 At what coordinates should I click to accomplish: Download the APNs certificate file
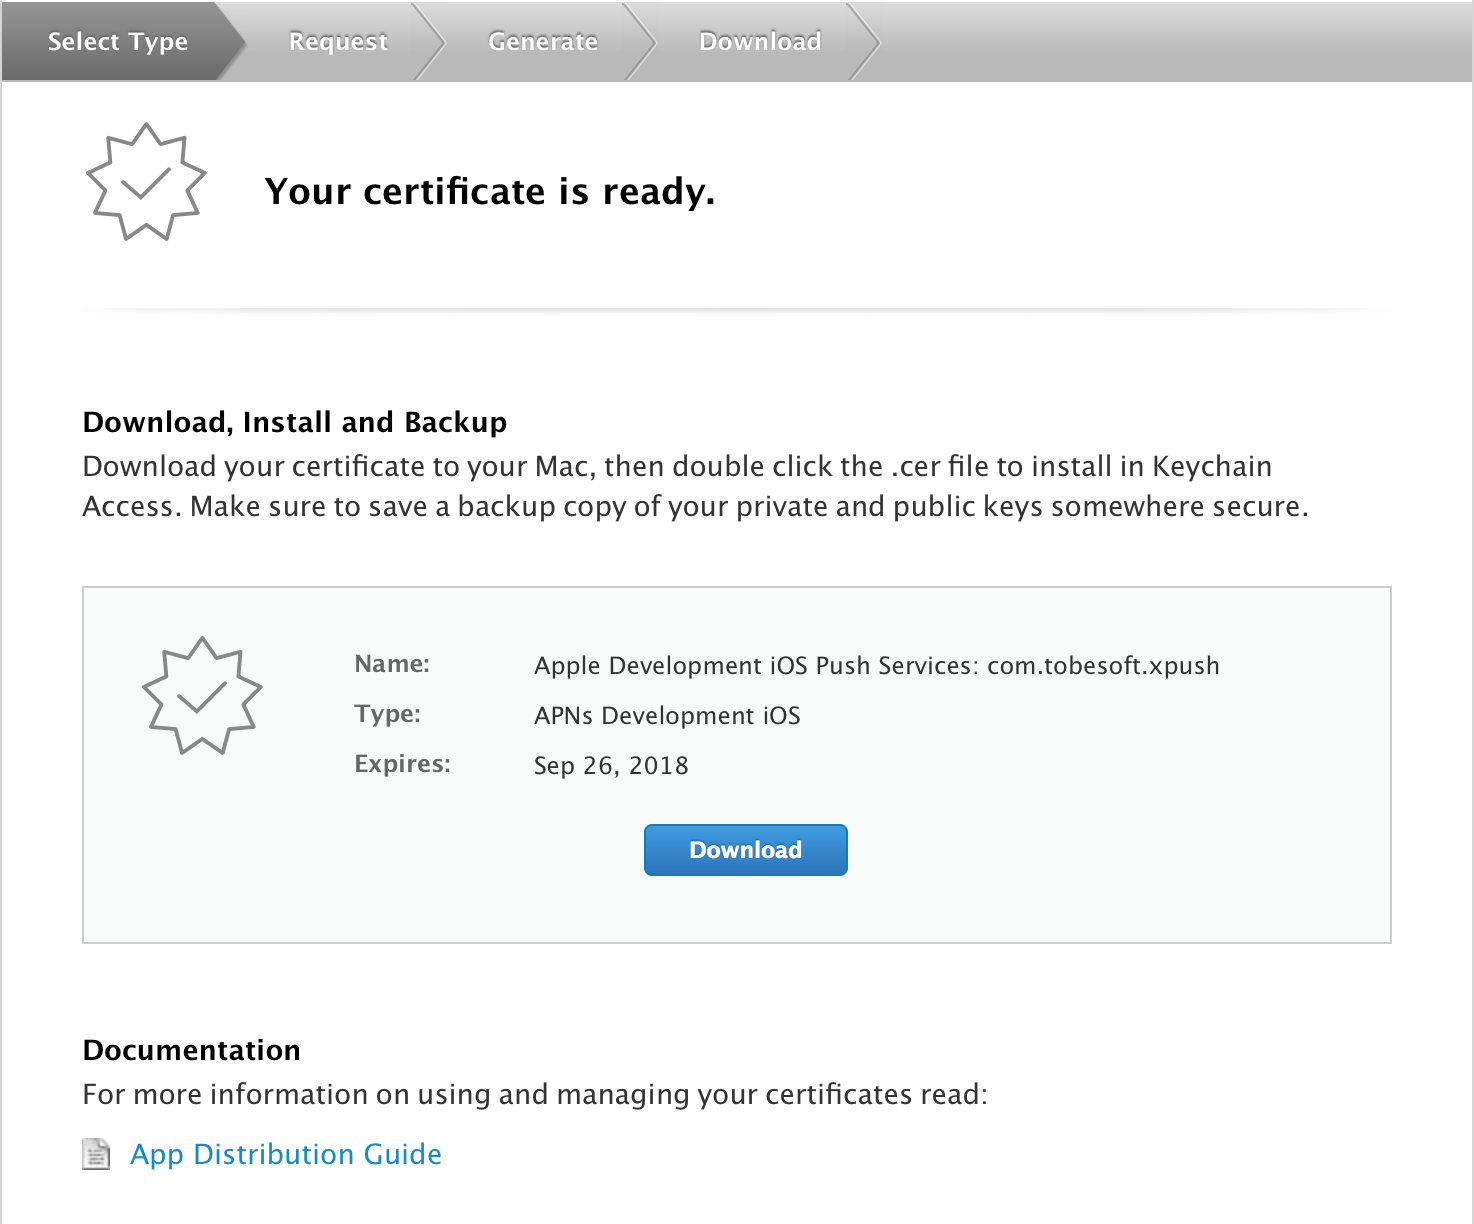(x=746, y=850)
